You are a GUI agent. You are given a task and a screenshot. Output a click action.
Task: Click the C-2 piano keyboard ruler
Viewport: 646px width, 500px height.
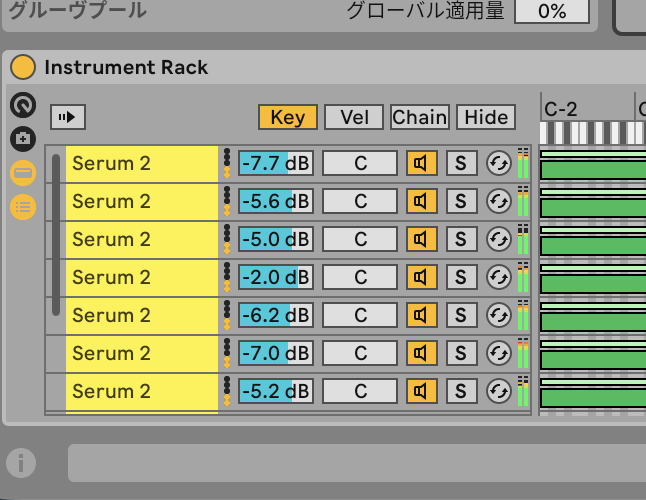pos(593,133)
